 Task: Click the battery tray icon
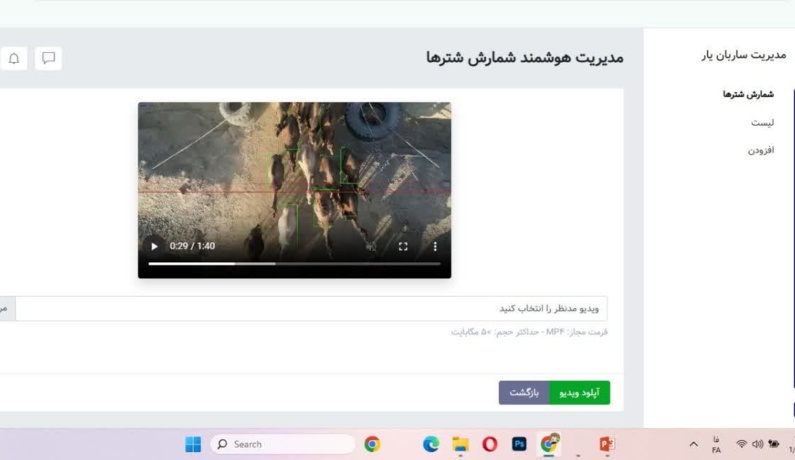coord(774,444)
